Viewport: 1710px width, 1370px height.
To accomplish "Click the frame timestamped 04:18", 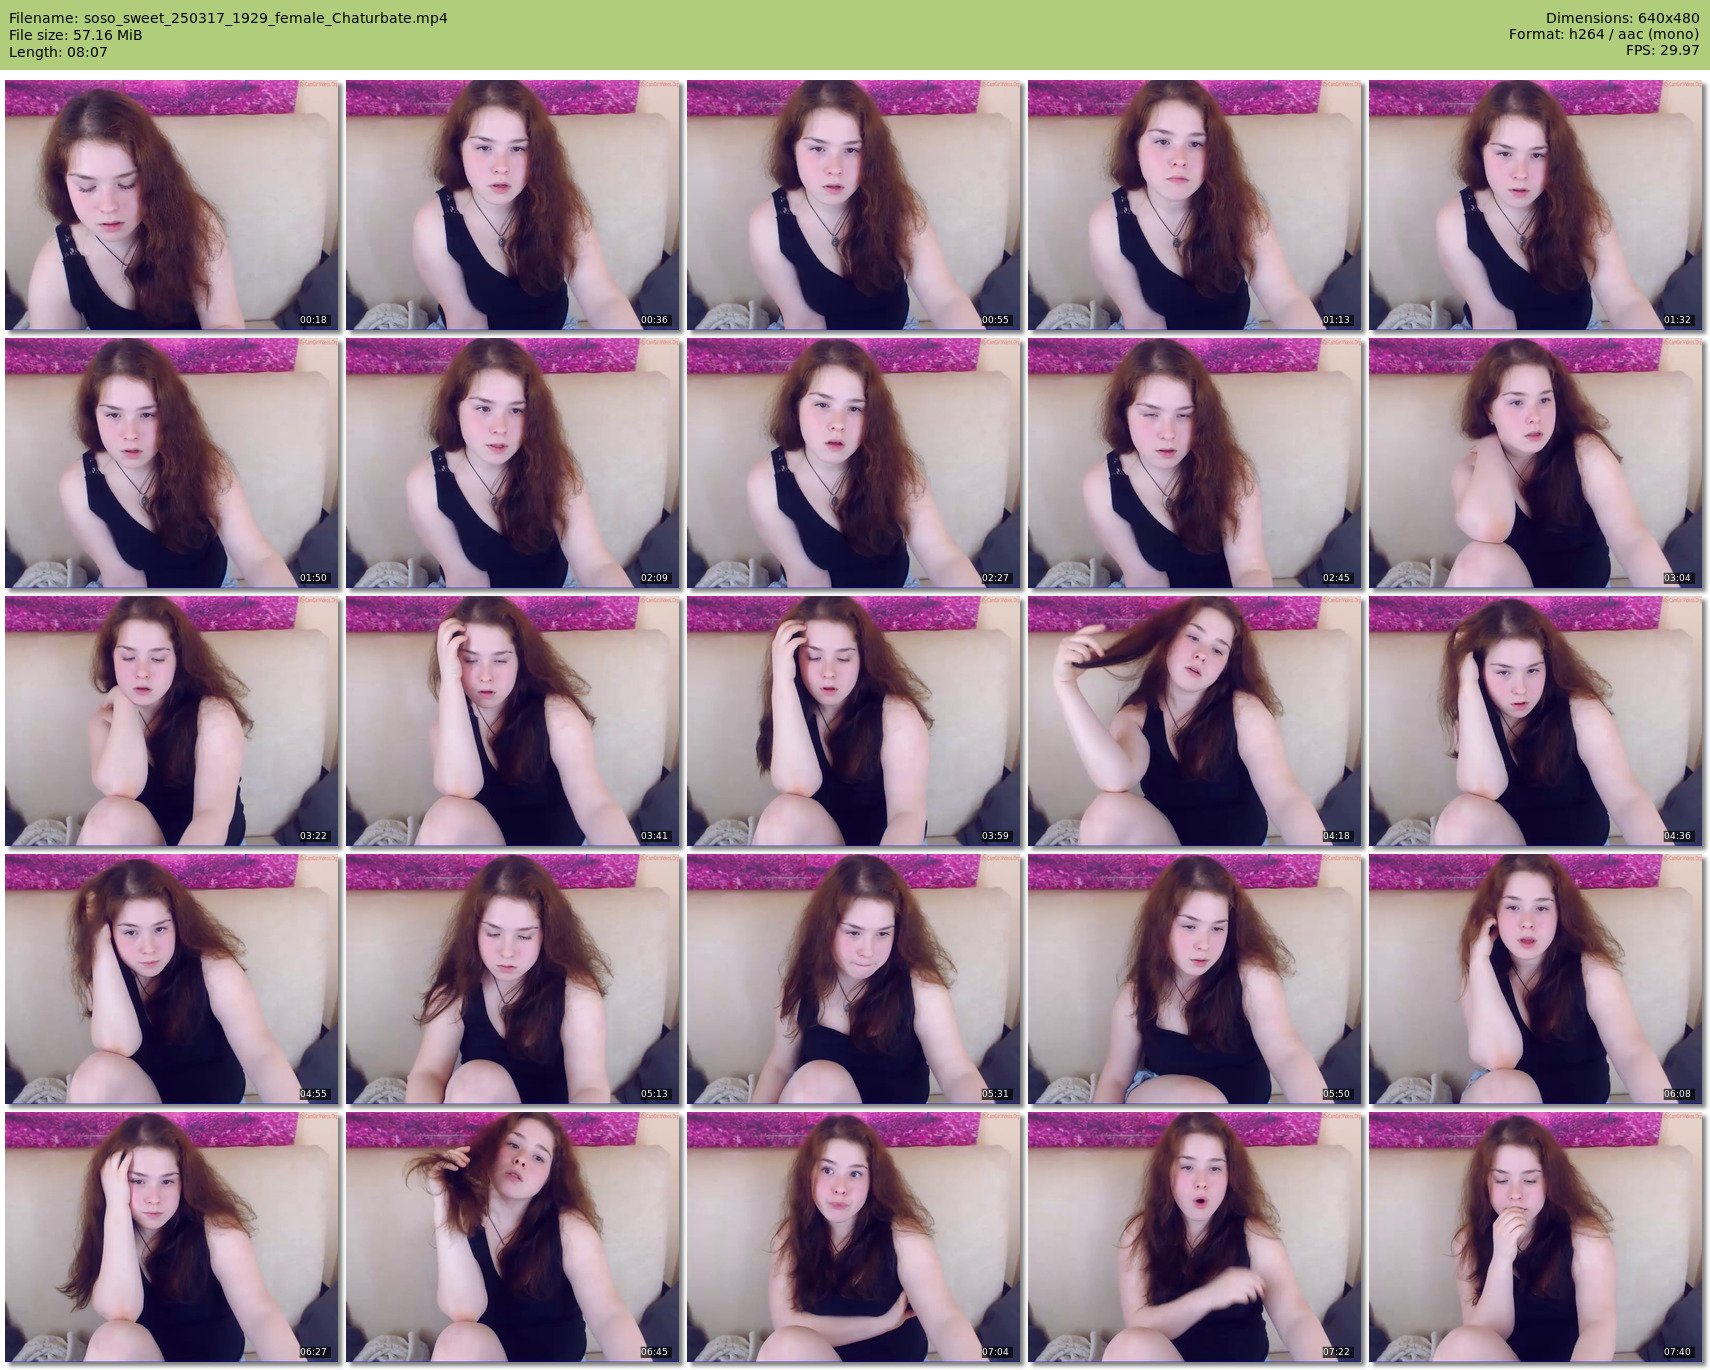I will click(1194, 721).
